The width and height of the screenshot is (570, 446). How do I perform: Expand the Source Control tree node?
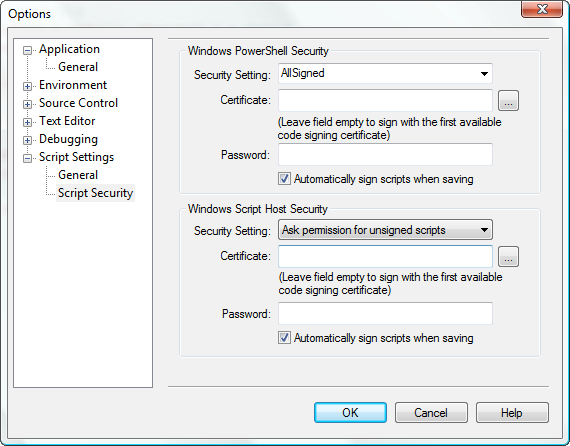click(x=27, y=104)
